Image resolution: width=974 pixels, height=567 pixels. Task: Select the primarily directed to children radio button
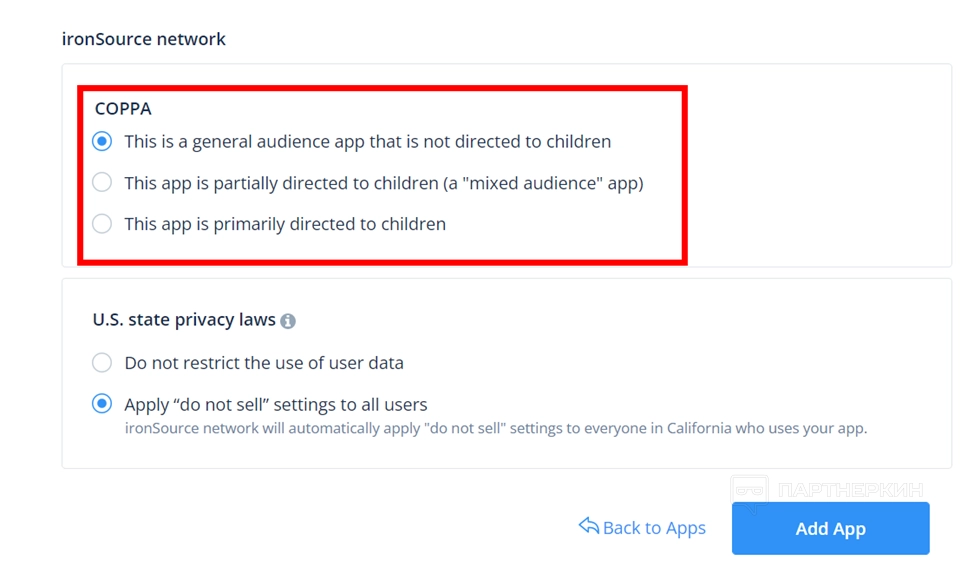tap(102, 224)
